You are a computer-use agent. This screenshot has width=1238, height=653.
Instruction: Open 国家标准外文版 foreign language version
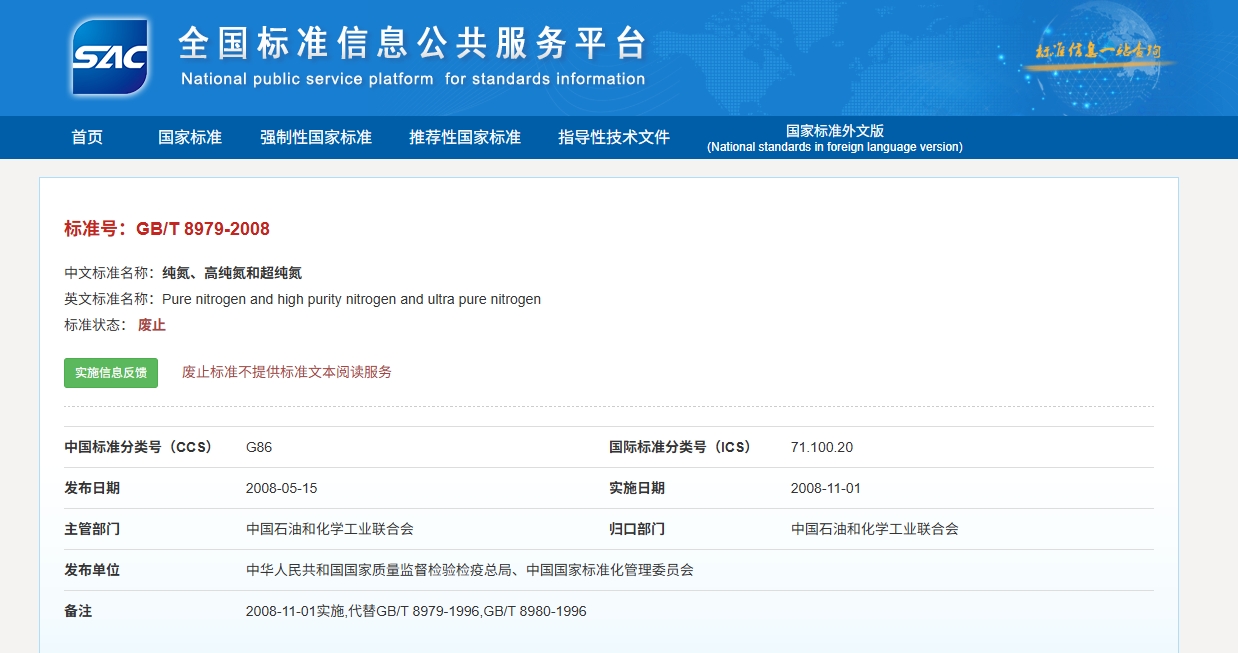pyautogui.click(x=835, y=138)
